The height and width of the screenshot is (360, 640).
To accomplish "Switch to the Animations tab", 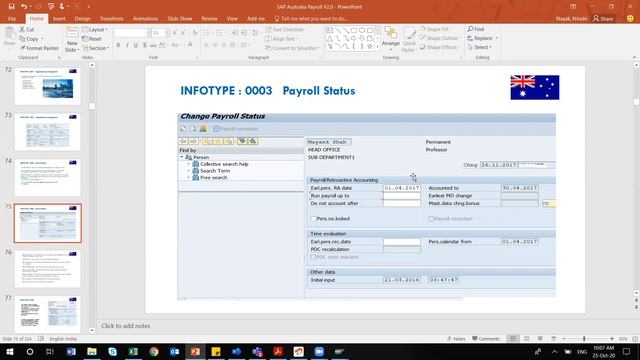I will 145,18.
